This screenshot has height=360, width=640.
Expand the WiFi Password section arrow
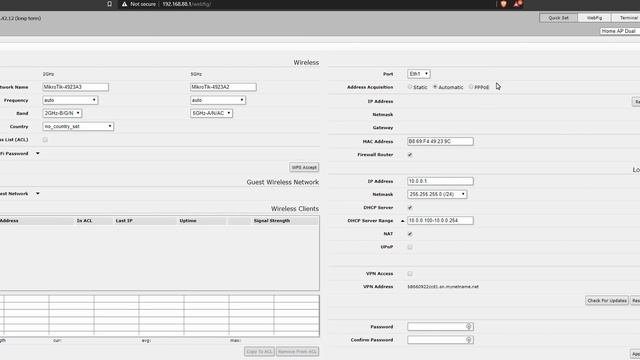[x=38, y=153]
